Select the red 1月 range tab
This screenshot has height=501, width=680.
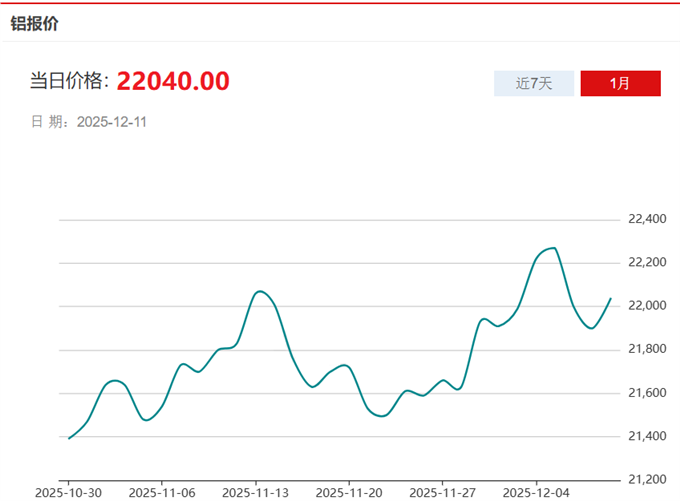[620, 83]
